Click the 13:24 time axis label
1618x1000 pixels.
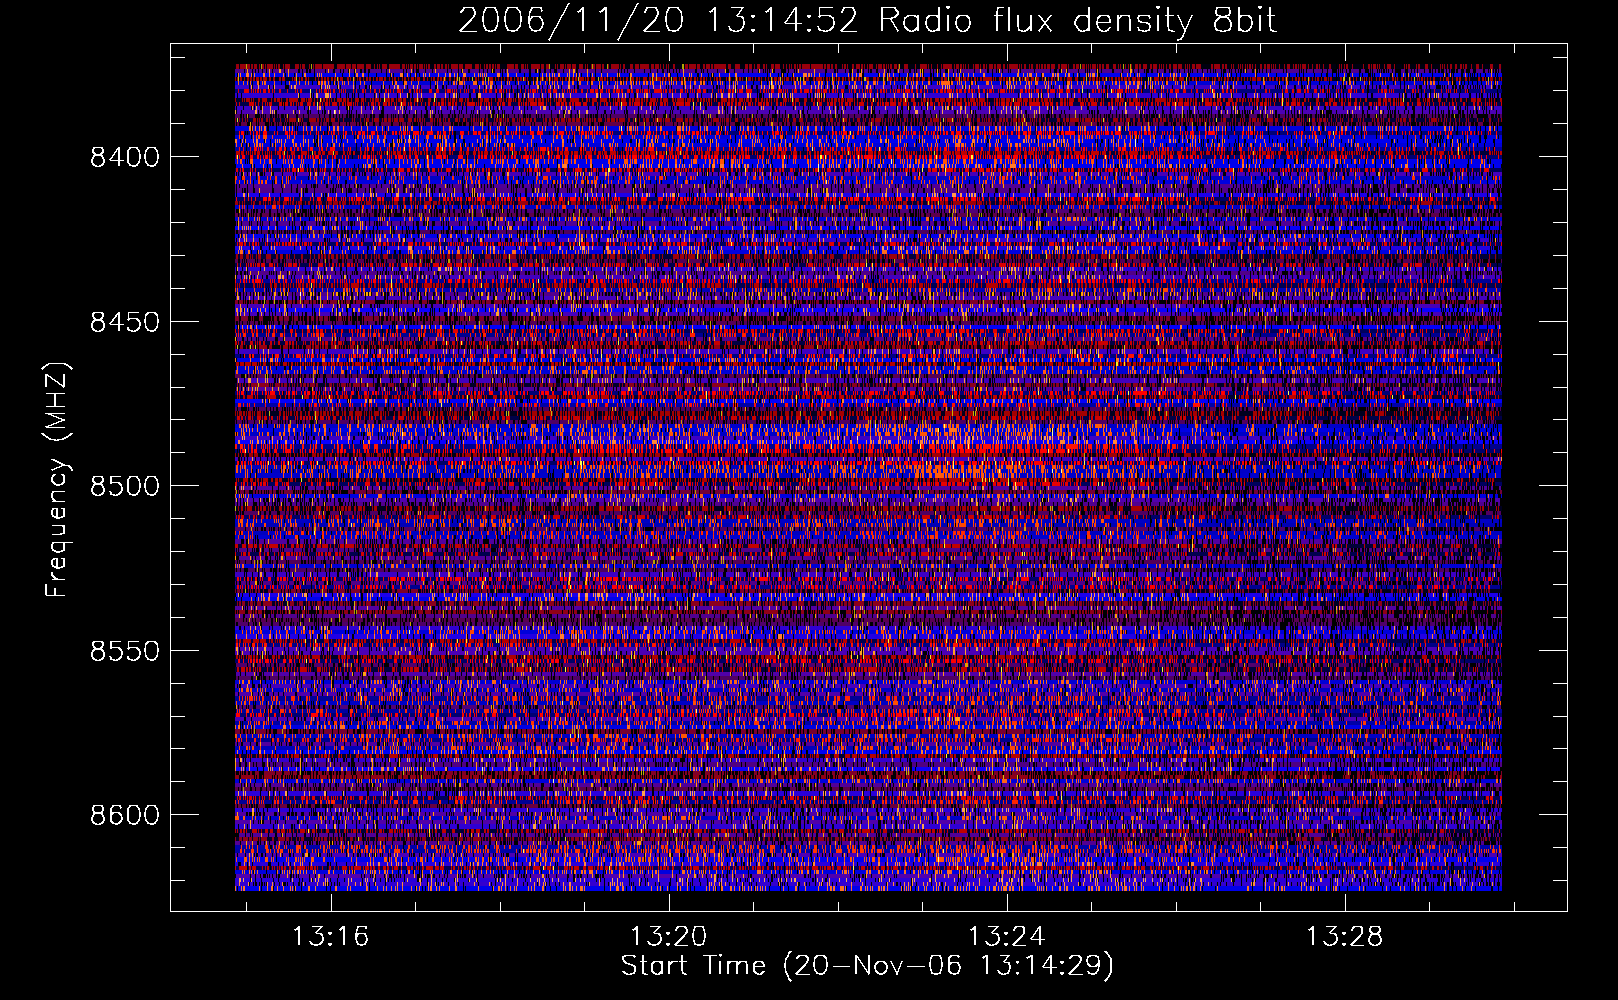1006,936
